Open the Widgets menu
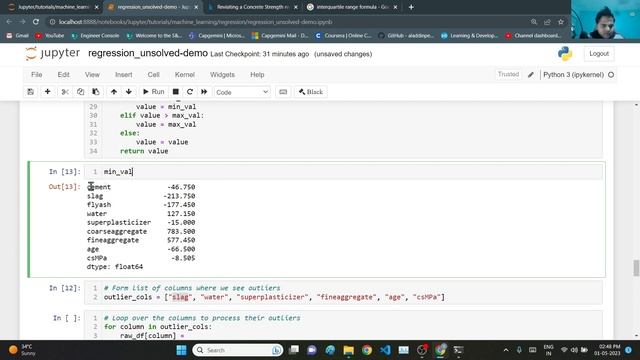This screenshot has width=640, height=360. pyautogui.click(x=222, y=75)
